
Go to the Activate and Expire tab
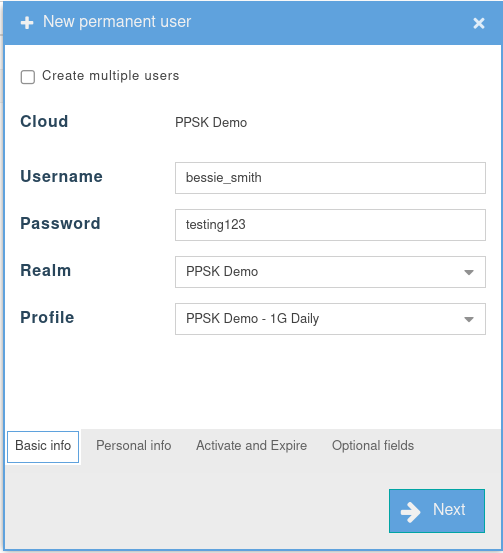(x=252, y=445)
